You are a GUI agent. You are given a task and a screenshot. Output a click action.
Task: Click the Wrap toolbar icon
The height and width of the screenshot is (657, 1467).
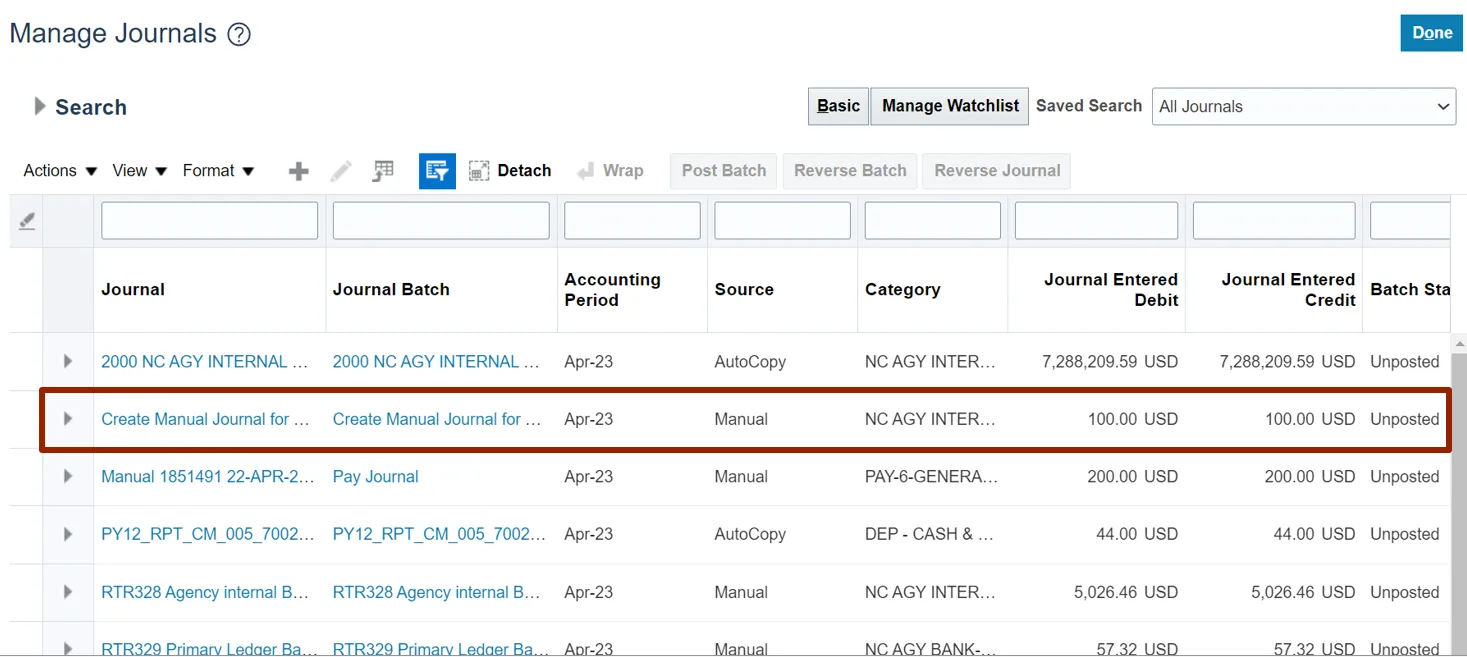click(610, 171)
